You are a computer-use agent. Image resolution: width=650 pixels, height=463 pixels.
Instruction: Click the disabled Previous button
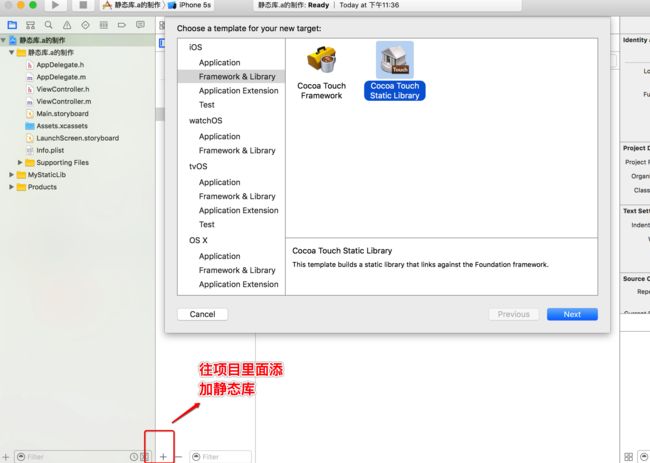click(x=514, y=314)
